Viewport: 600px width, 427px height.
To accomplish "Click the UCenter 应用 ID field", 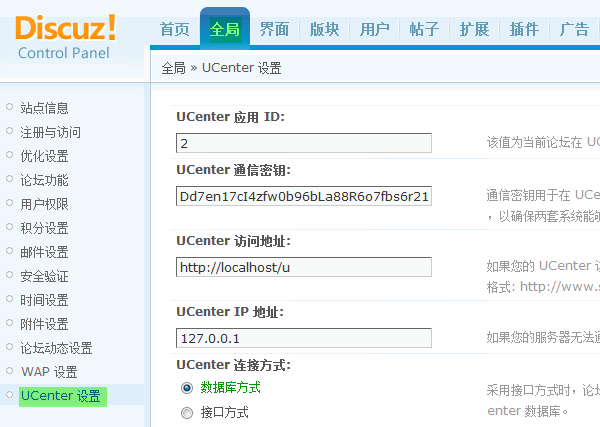I will (303, 143).
